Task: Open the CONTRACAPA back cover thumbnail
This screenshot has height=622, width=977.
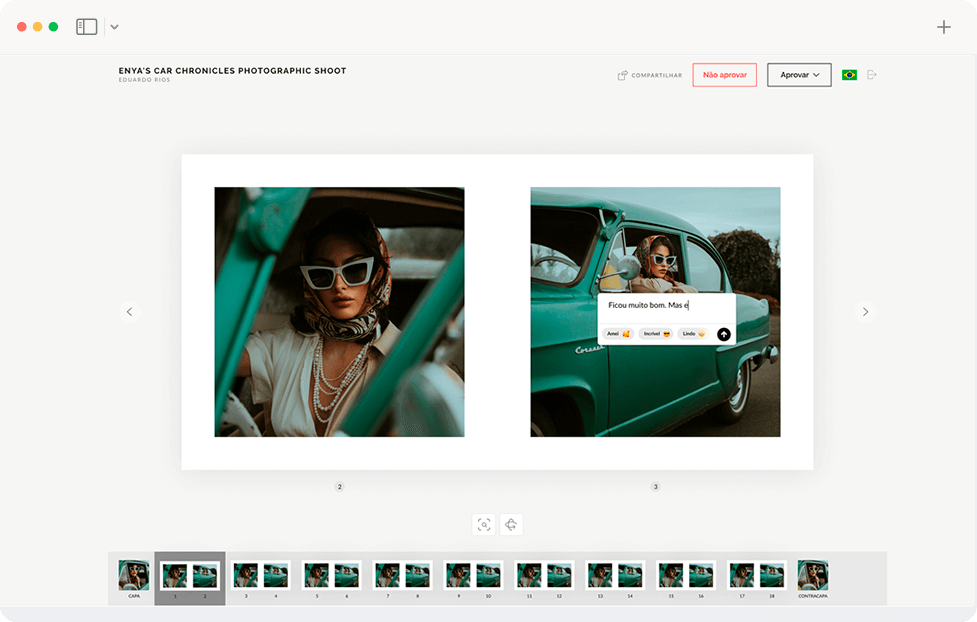Action: click(813, 576)
